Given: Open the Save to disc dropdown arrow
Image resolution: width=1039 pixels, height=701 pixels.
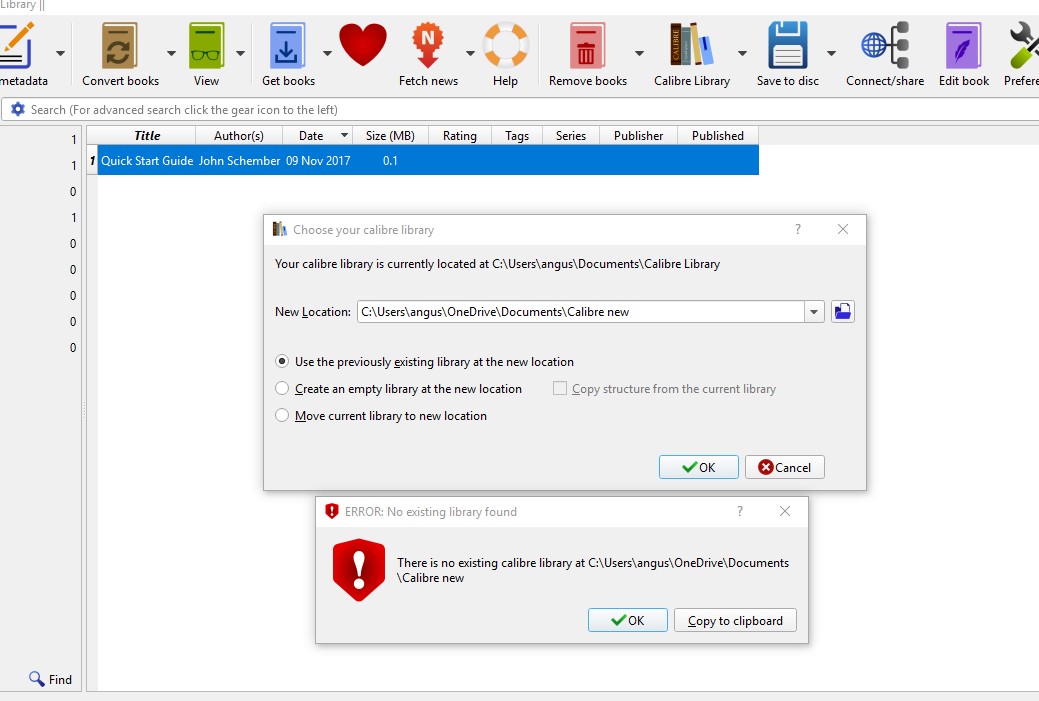Looking at the screenshot, I should pos(831,53).
